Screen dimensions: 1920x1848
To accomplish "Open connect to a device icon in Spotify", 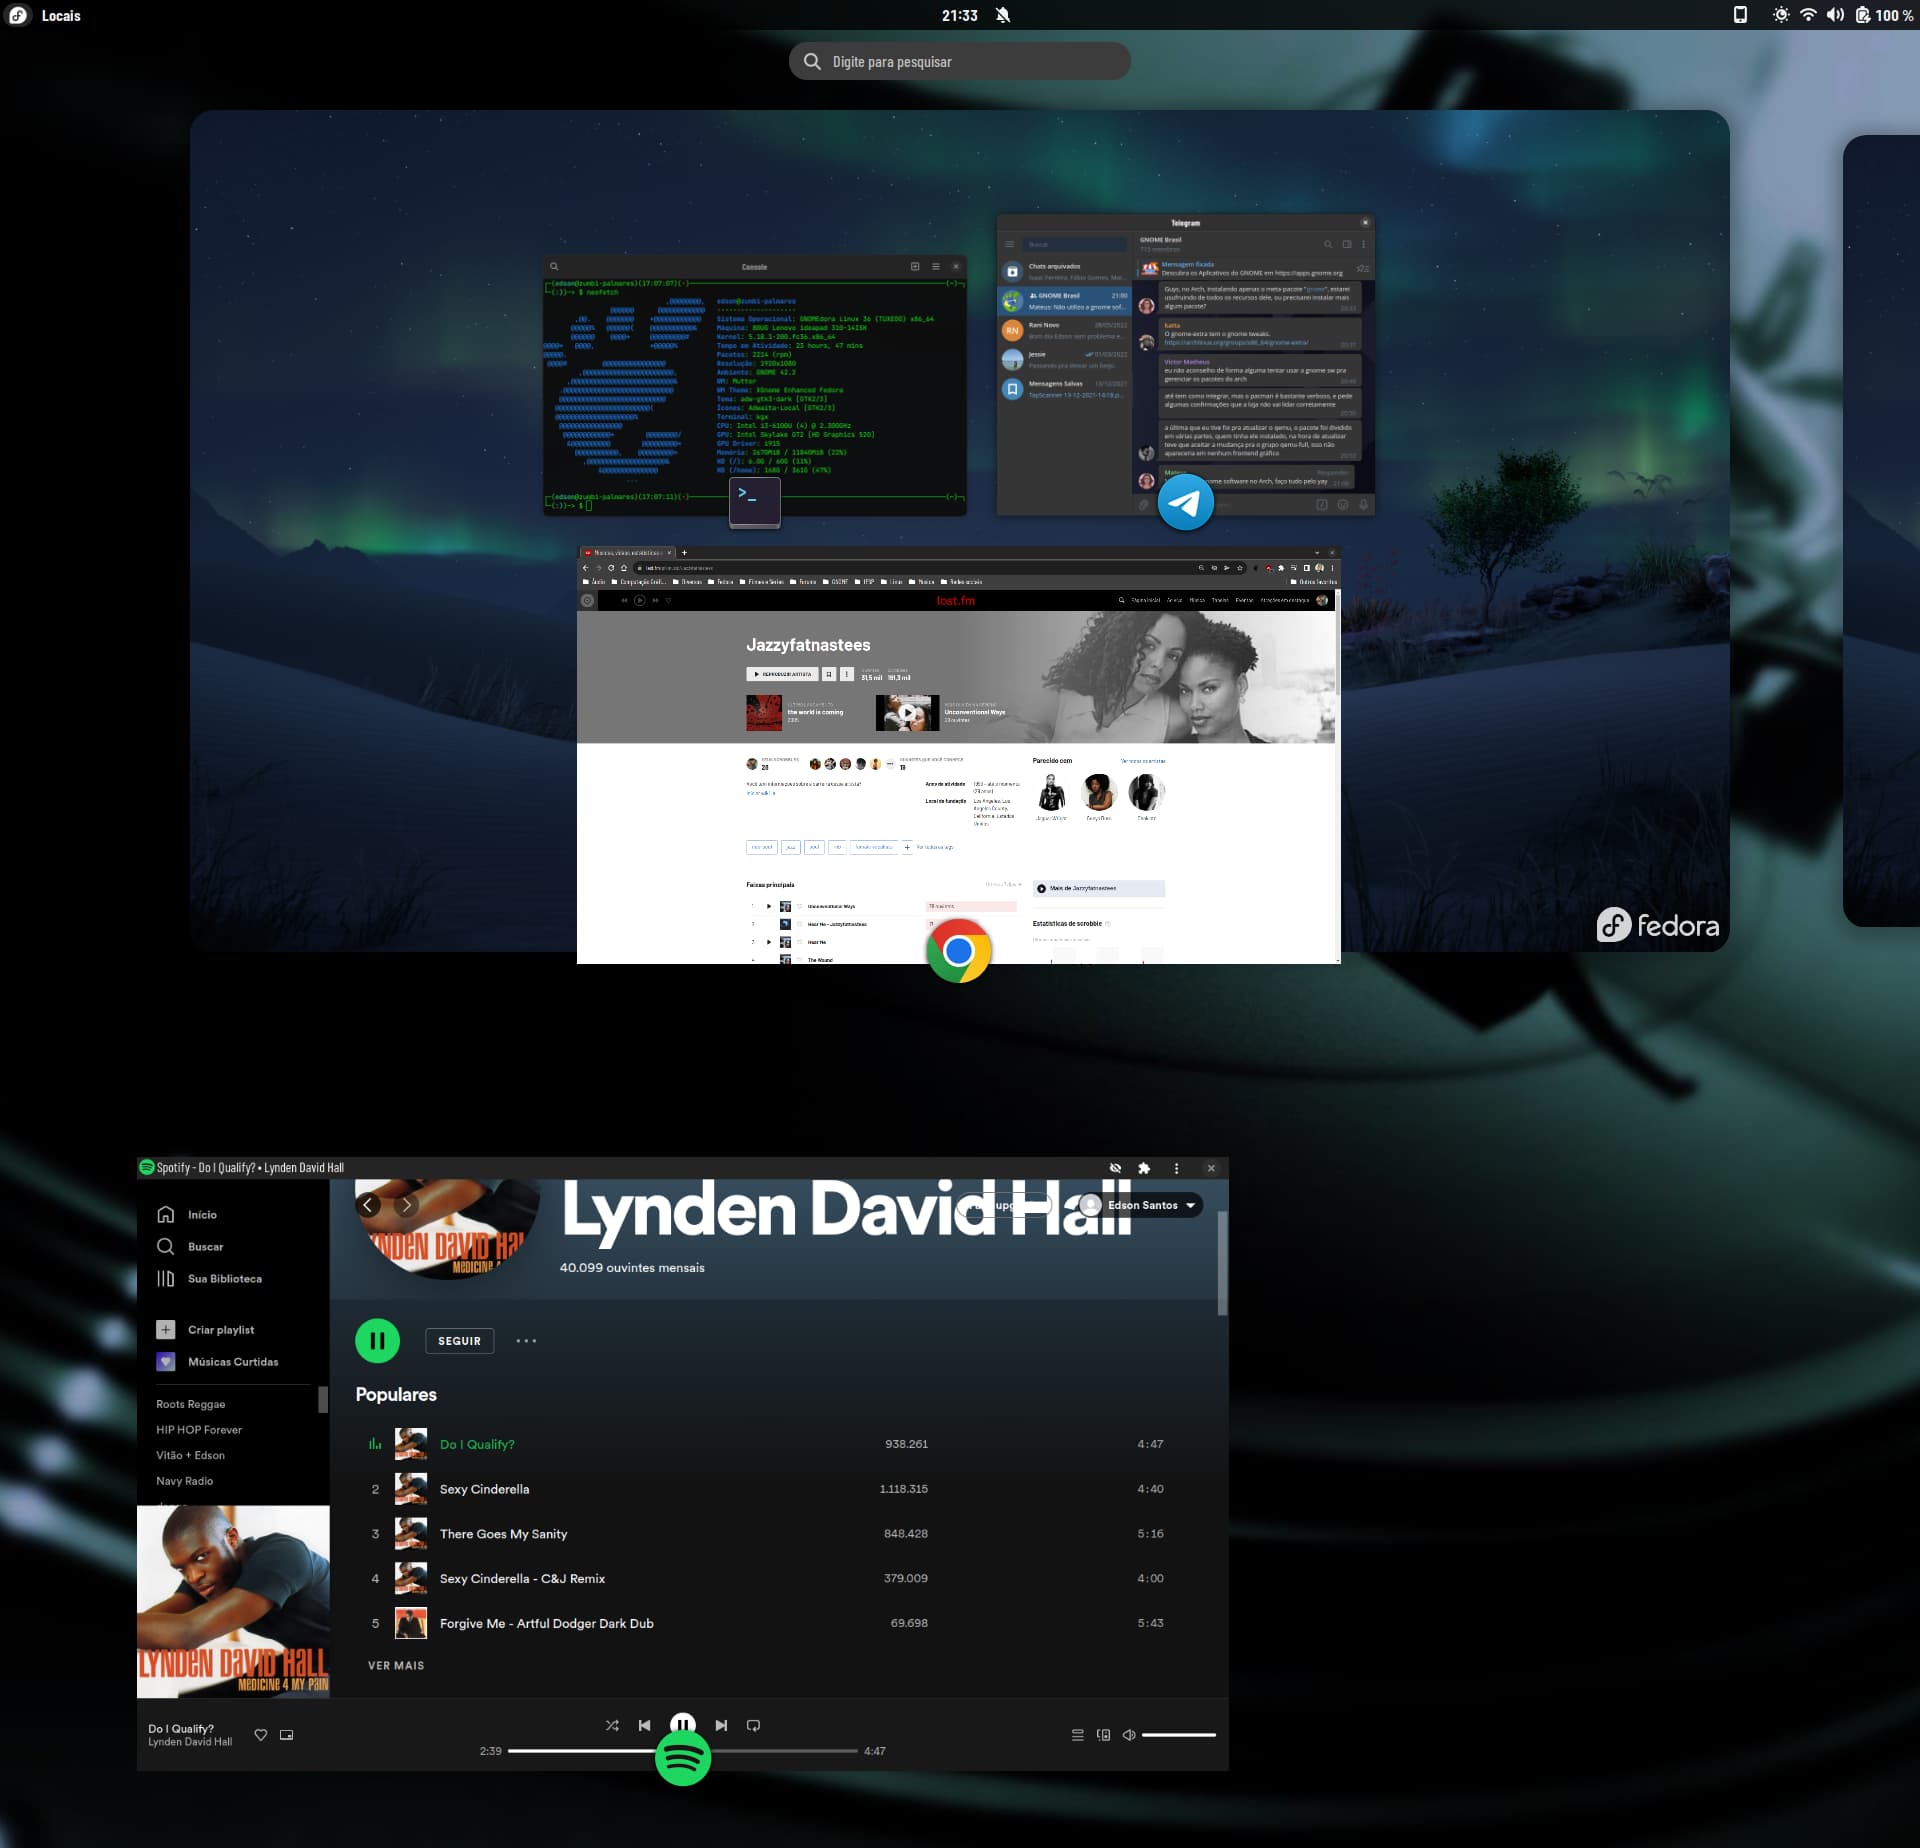I will [x=1103, y=1735].
